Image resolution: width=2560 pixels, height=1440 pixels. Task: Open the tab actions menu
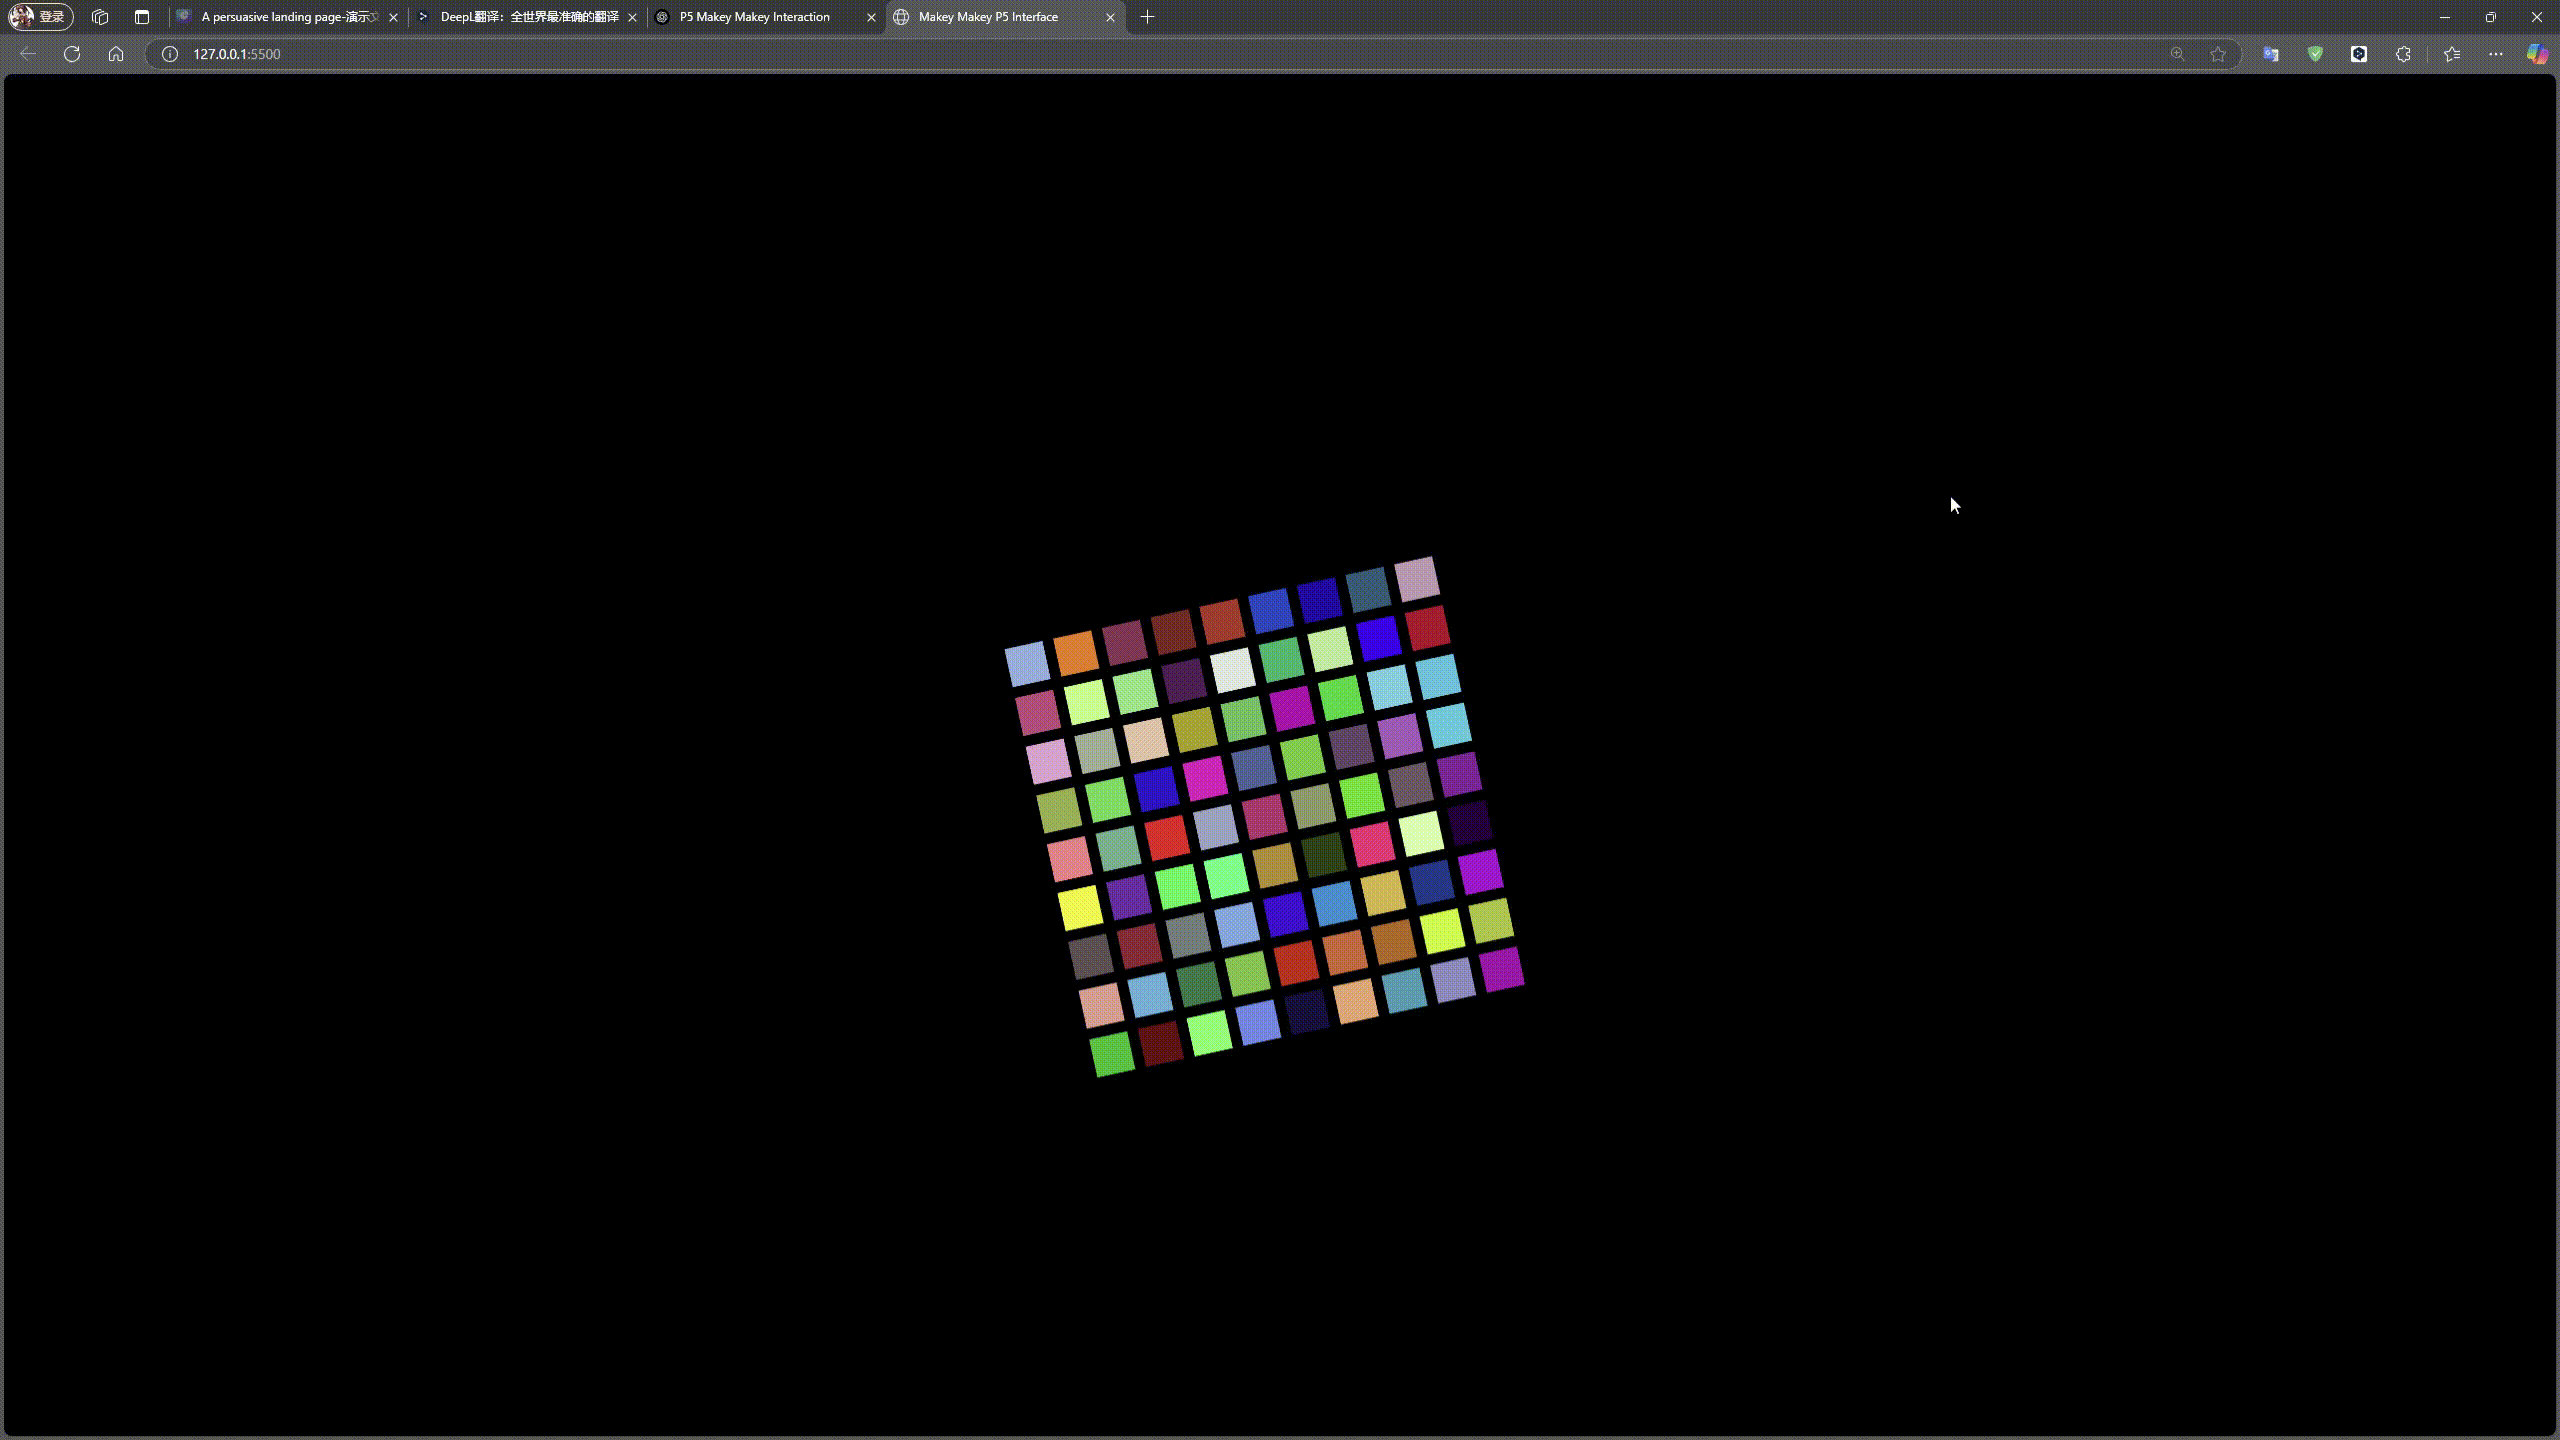tap(142, 17)
